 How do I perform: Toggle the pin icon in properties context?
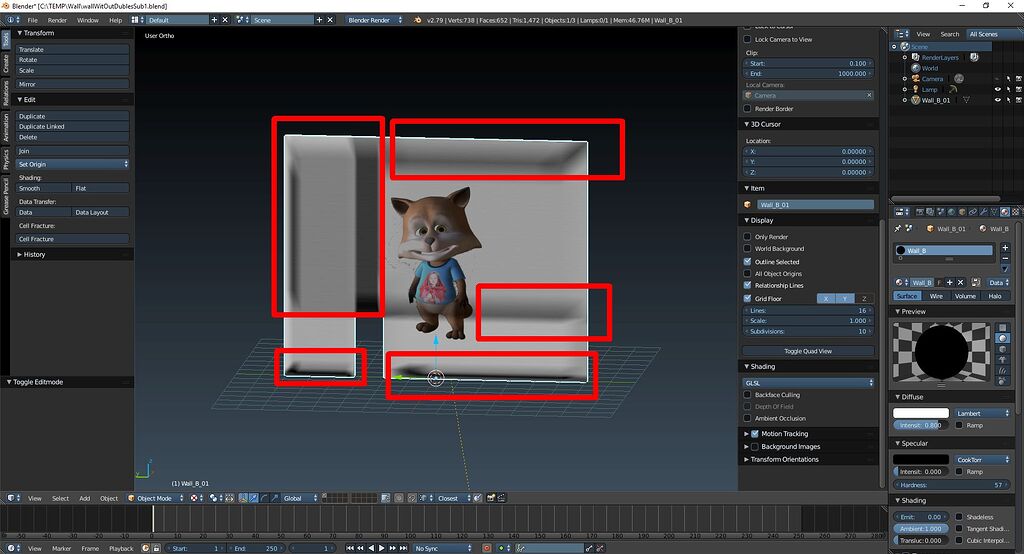click(897, 229)
